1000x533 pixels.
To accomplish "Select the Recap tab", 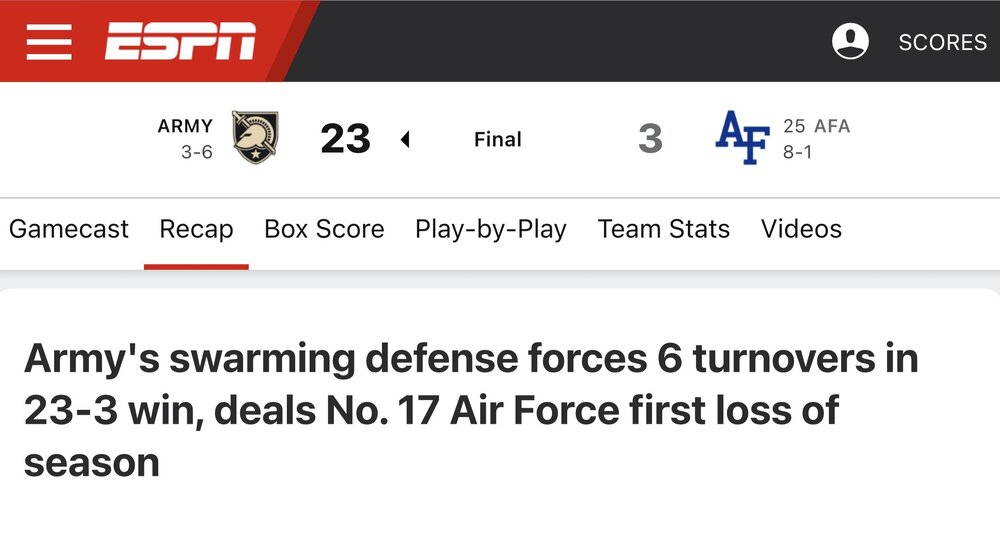I will [x=196, y=229].
